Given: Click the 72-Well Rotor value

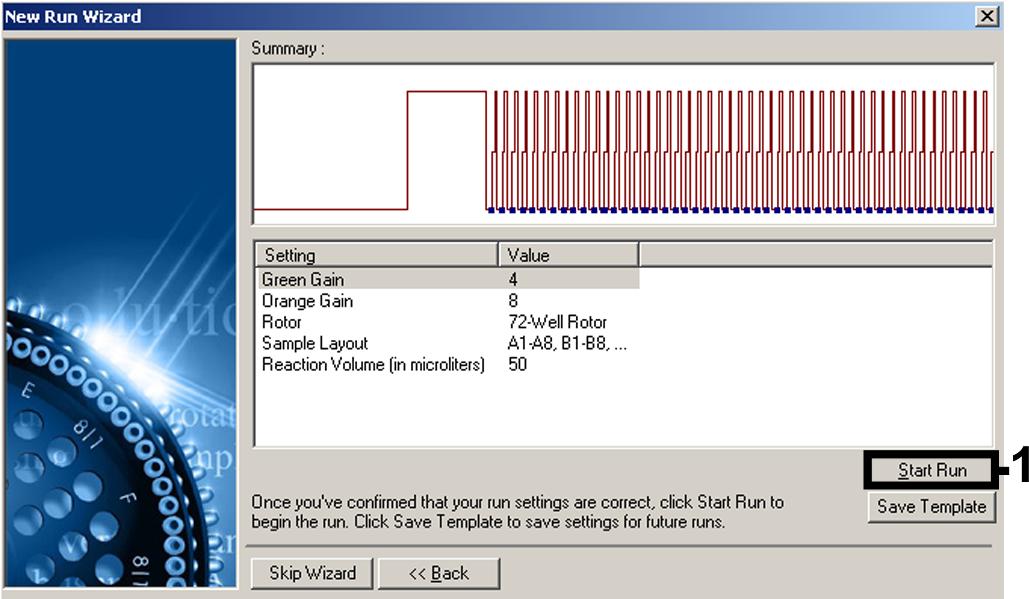Looking at the screenshot, I should coord(557,322).
